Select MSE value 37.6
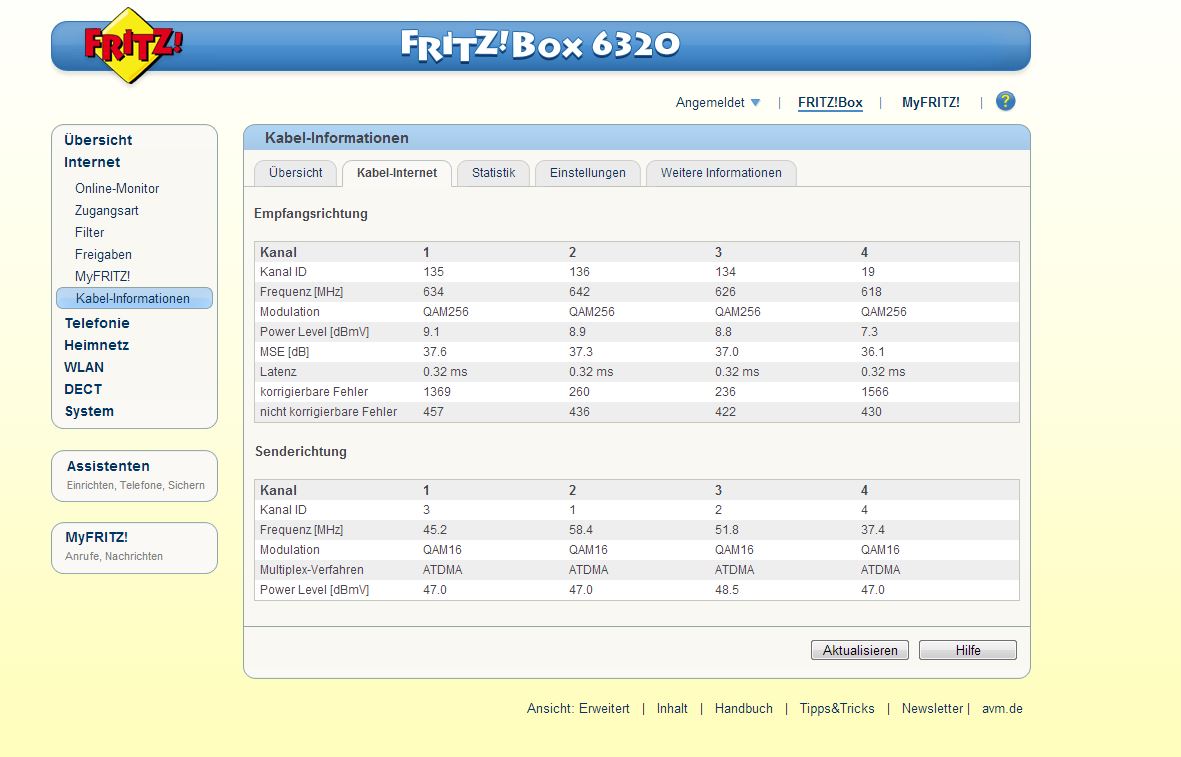1181x757 pixels. [x=435, y=352]
